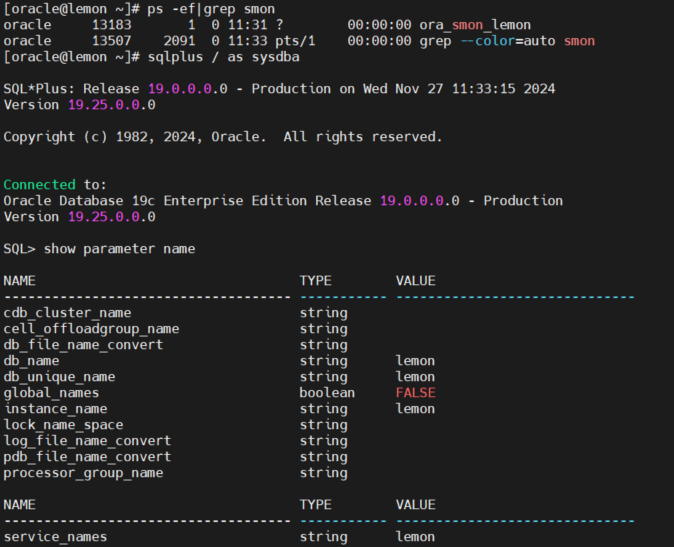Image resolution: width=674 pixels, height=547 pixels.
Task: Click value 'lemon' of db_name
Action: [x=415, y=361]
